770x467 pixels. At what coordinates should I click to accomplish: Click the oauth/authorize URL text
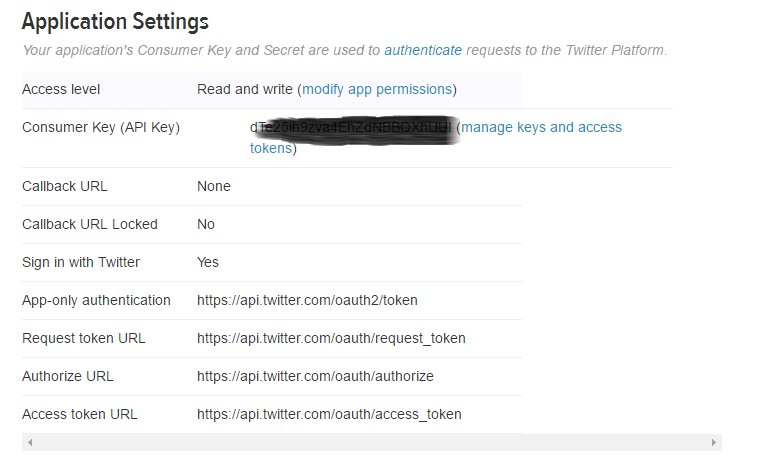[x=315, y=376]
